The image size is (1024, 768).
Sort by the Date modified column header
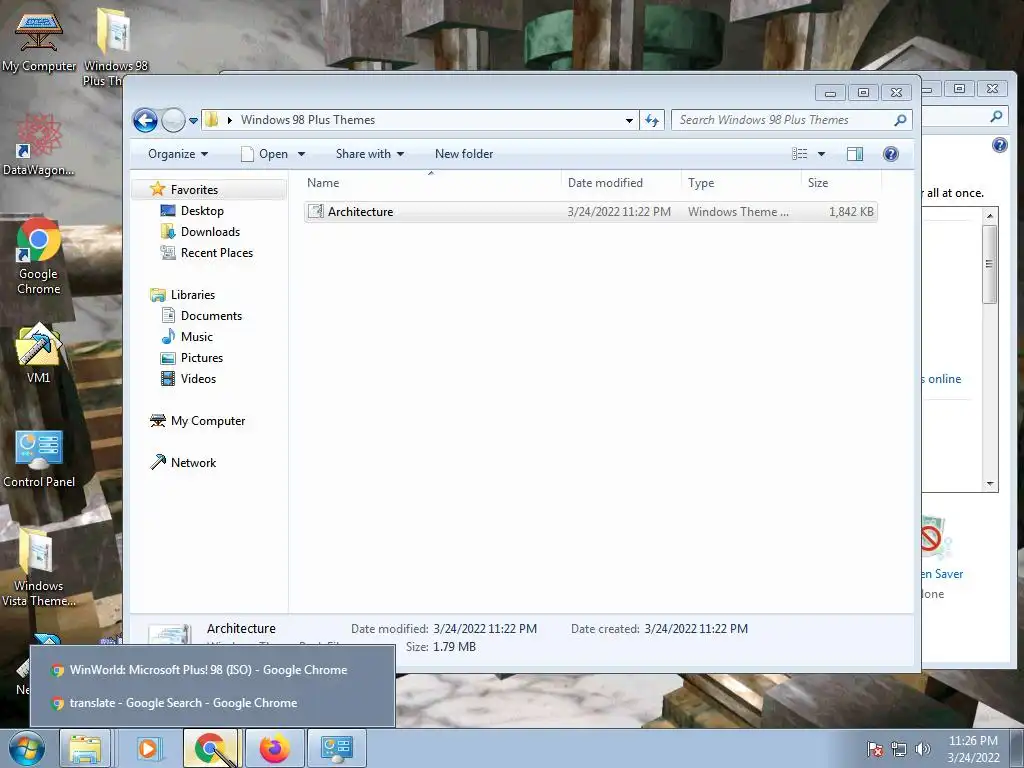(x=620, y=183)
